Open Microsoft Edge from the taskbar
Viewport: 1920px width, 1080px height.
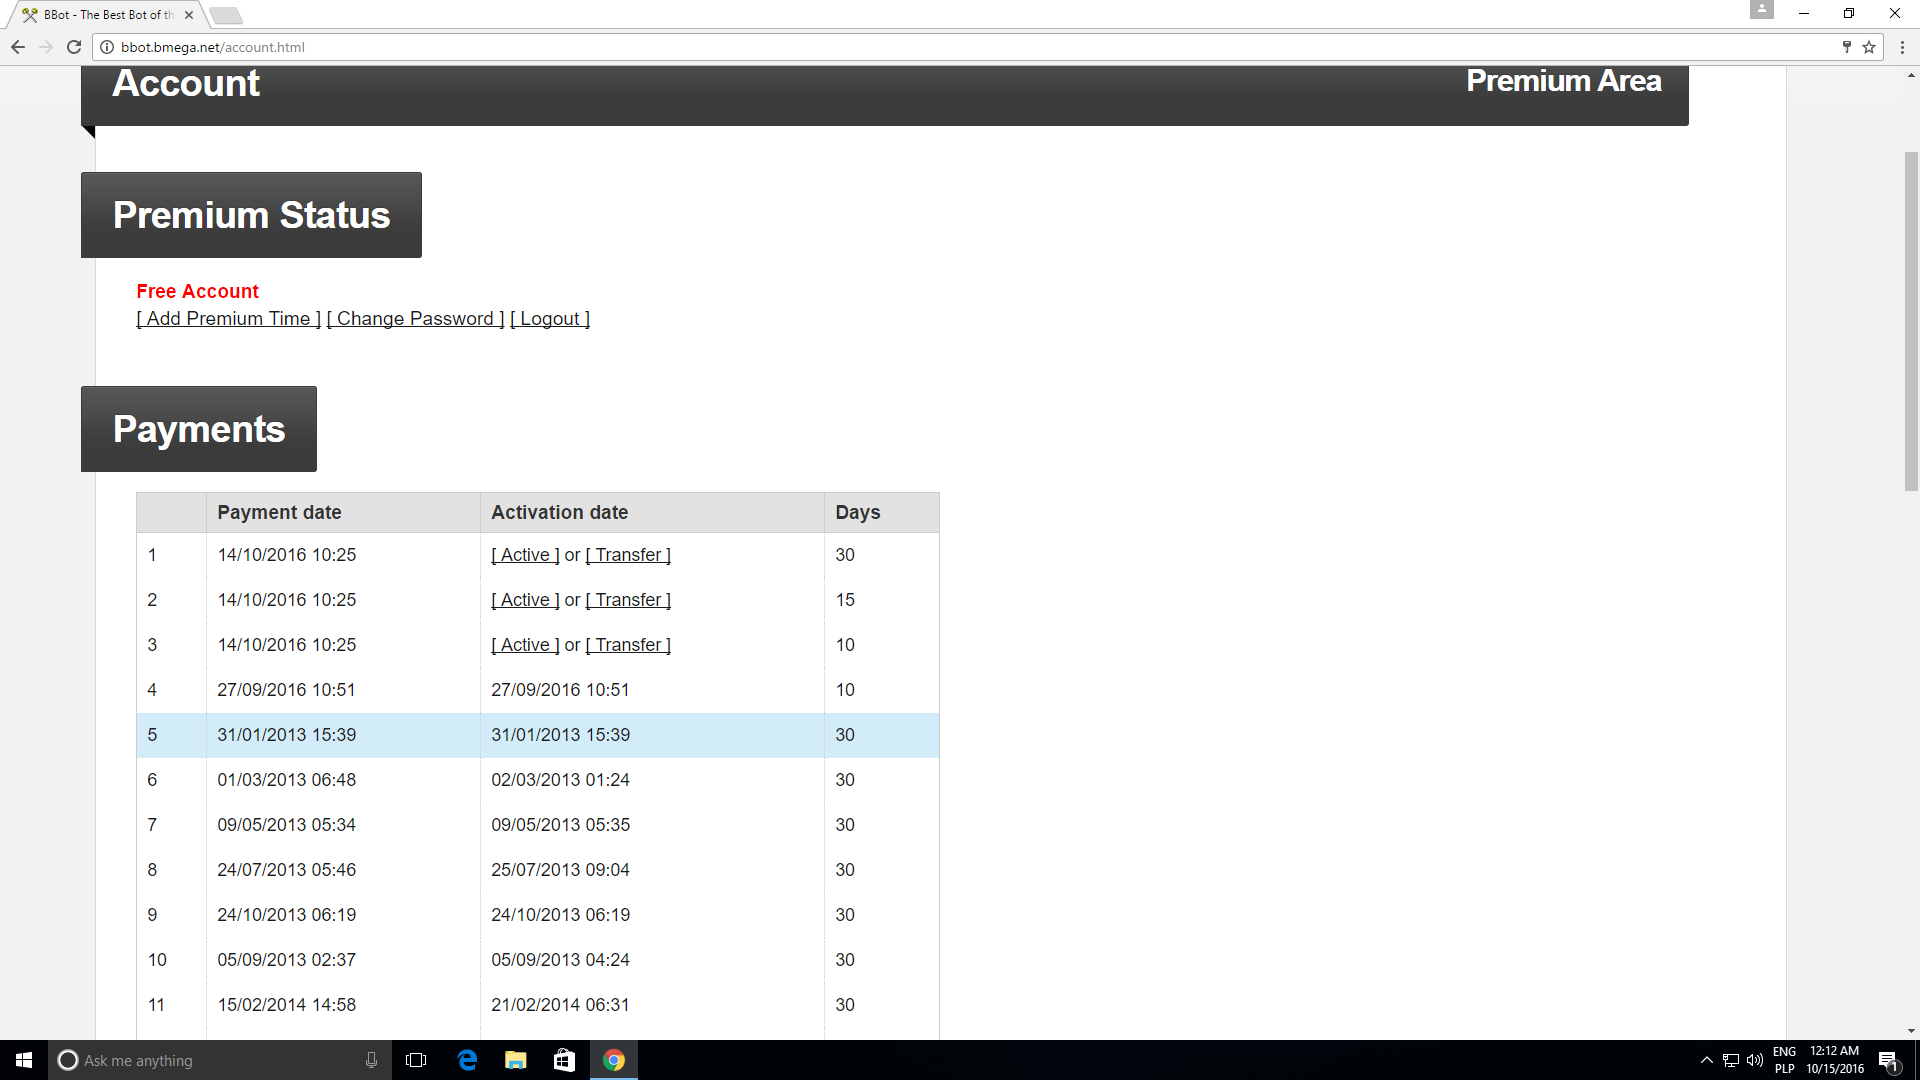pyautogui.click(x=467, y=1060)
